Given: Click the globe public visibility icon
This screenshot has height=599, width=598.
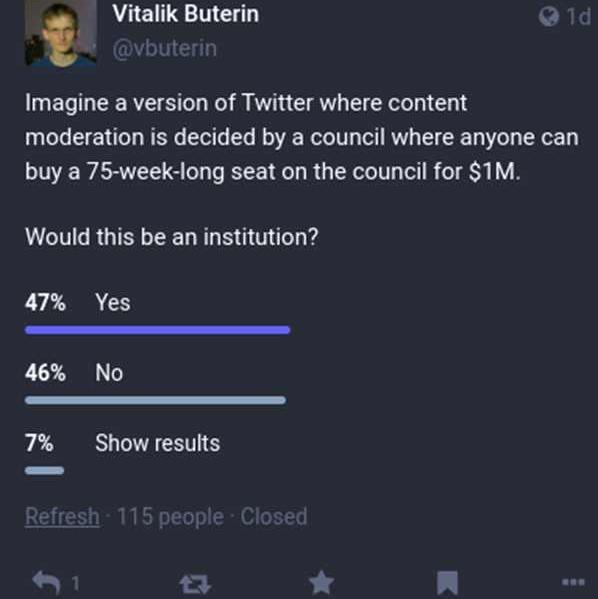Looking at the screenshot, I should pos(549,17).
